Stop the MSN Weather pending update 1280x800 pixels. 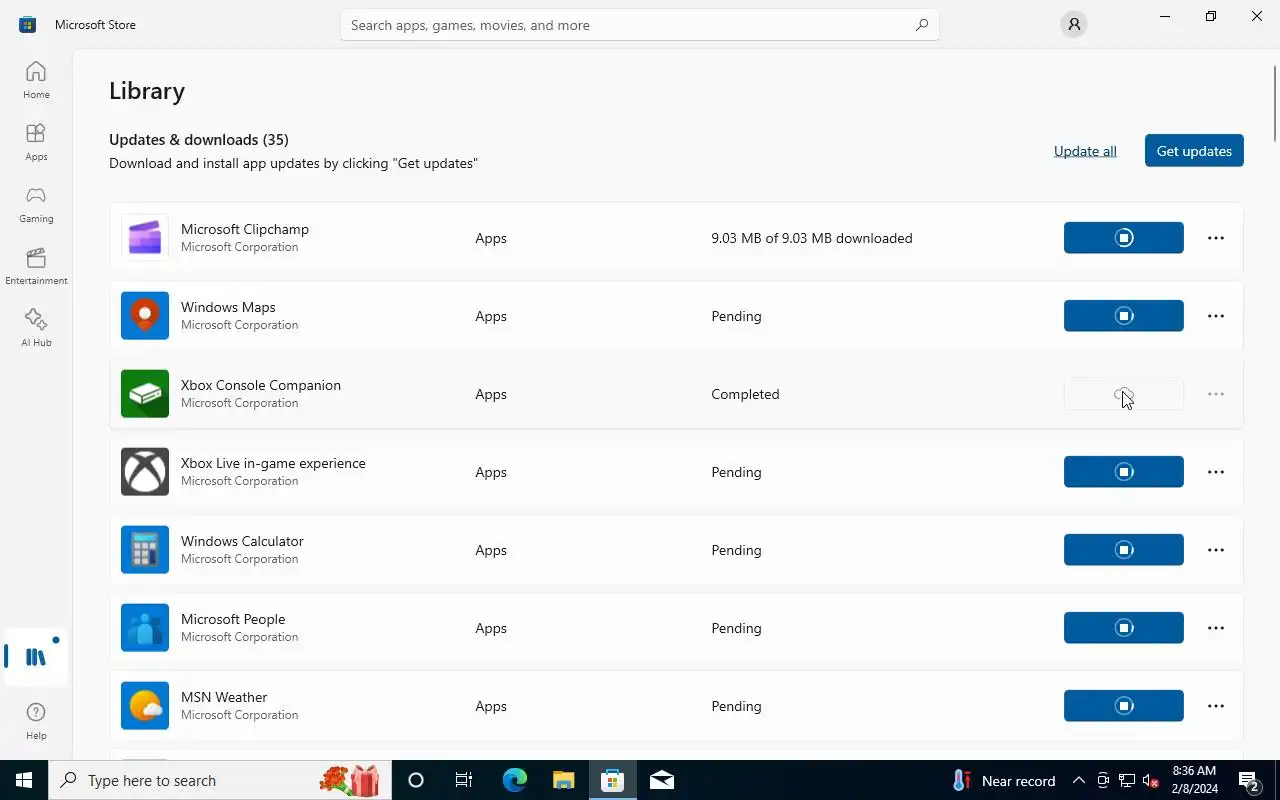[x=1124, y=706]
